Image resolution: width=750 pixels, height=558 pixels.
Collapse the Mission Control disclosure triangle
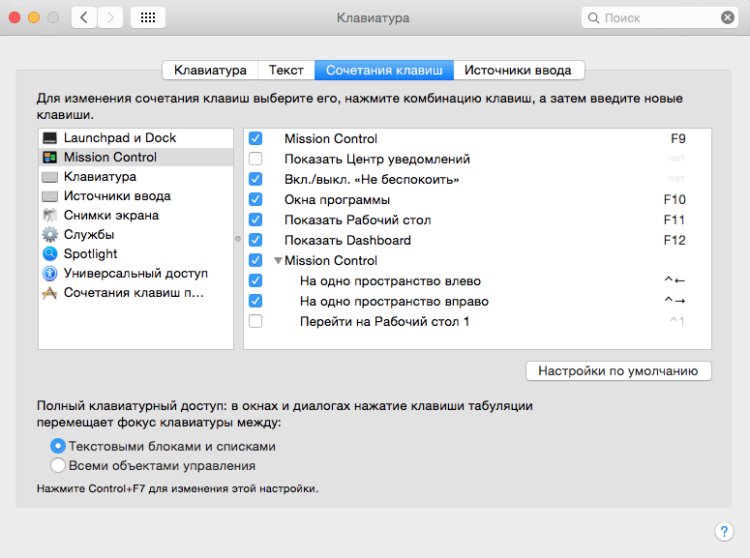[x=277, y=261]
